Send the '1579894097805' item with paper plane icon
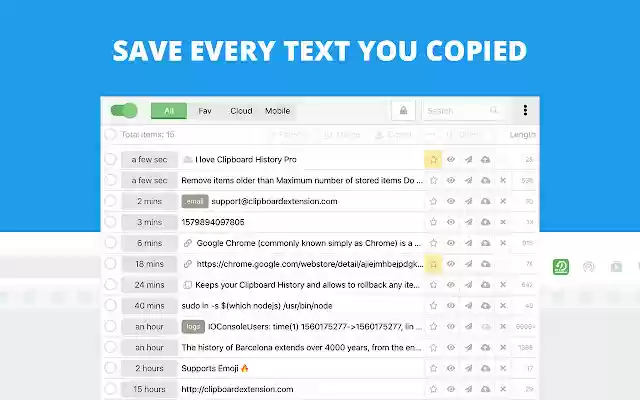 [468, 222]
